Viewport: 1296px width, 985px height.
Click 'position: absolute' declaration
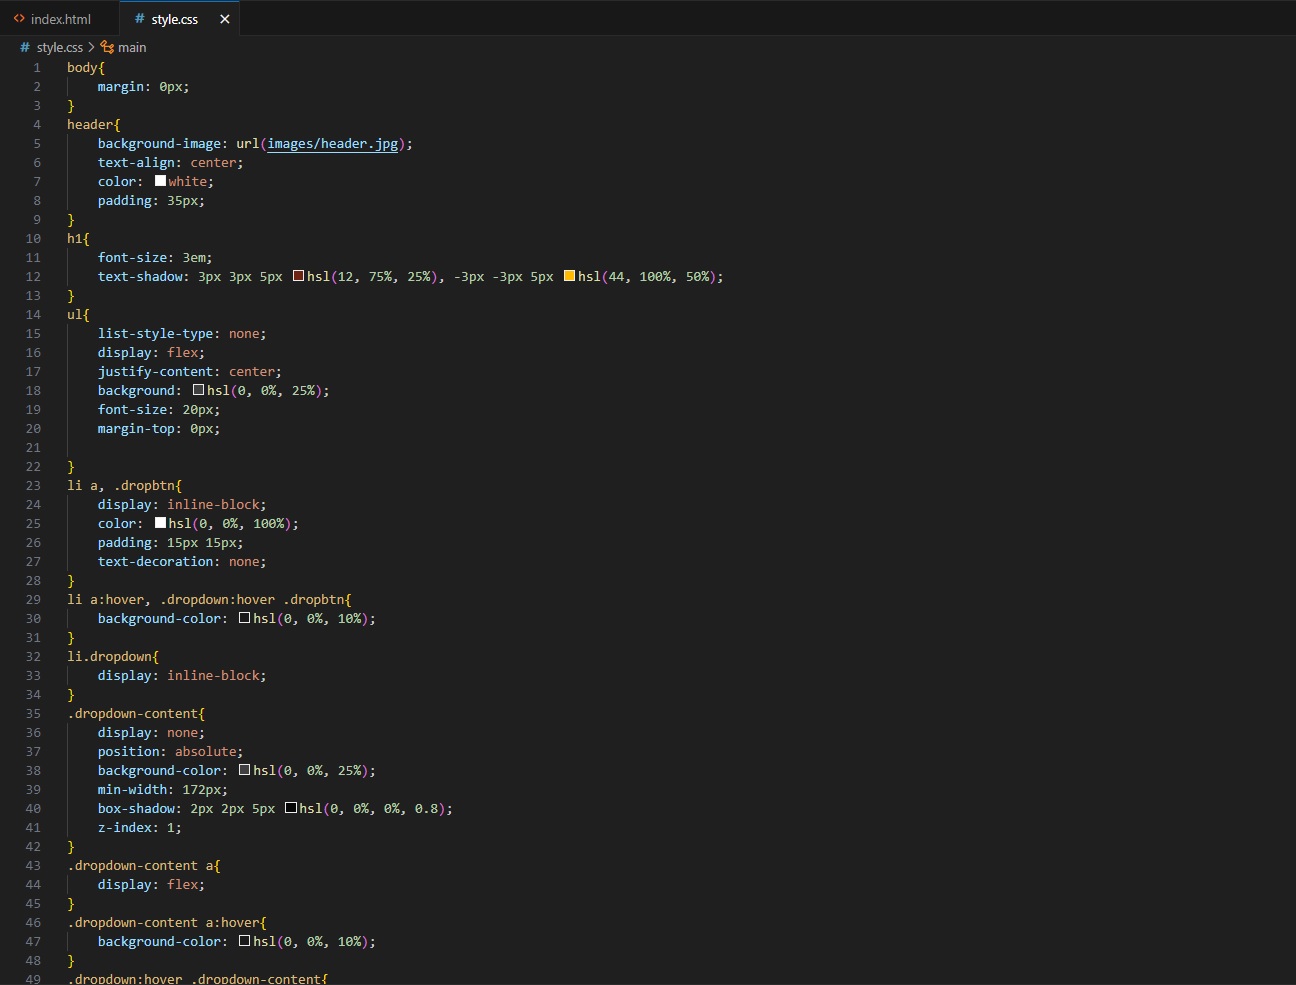click(170, 751)
